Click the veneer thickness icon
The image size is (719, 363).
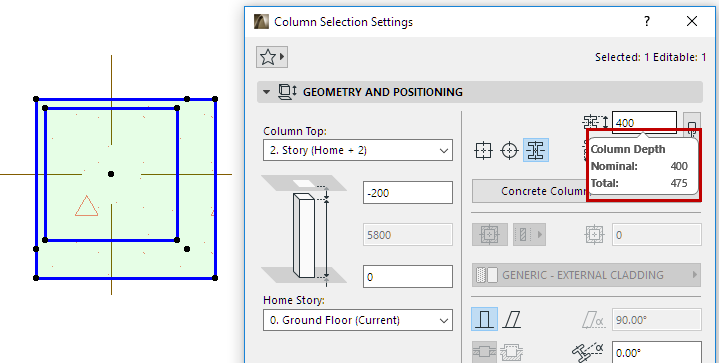[x=595, y=235]
